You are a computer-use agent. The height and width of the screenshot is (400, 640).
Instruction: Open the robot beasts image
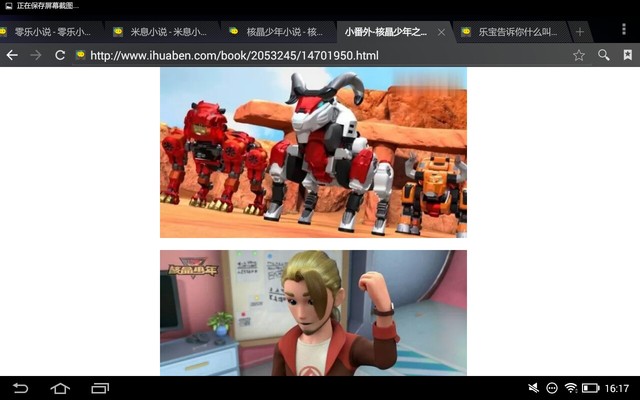point(313,153)
